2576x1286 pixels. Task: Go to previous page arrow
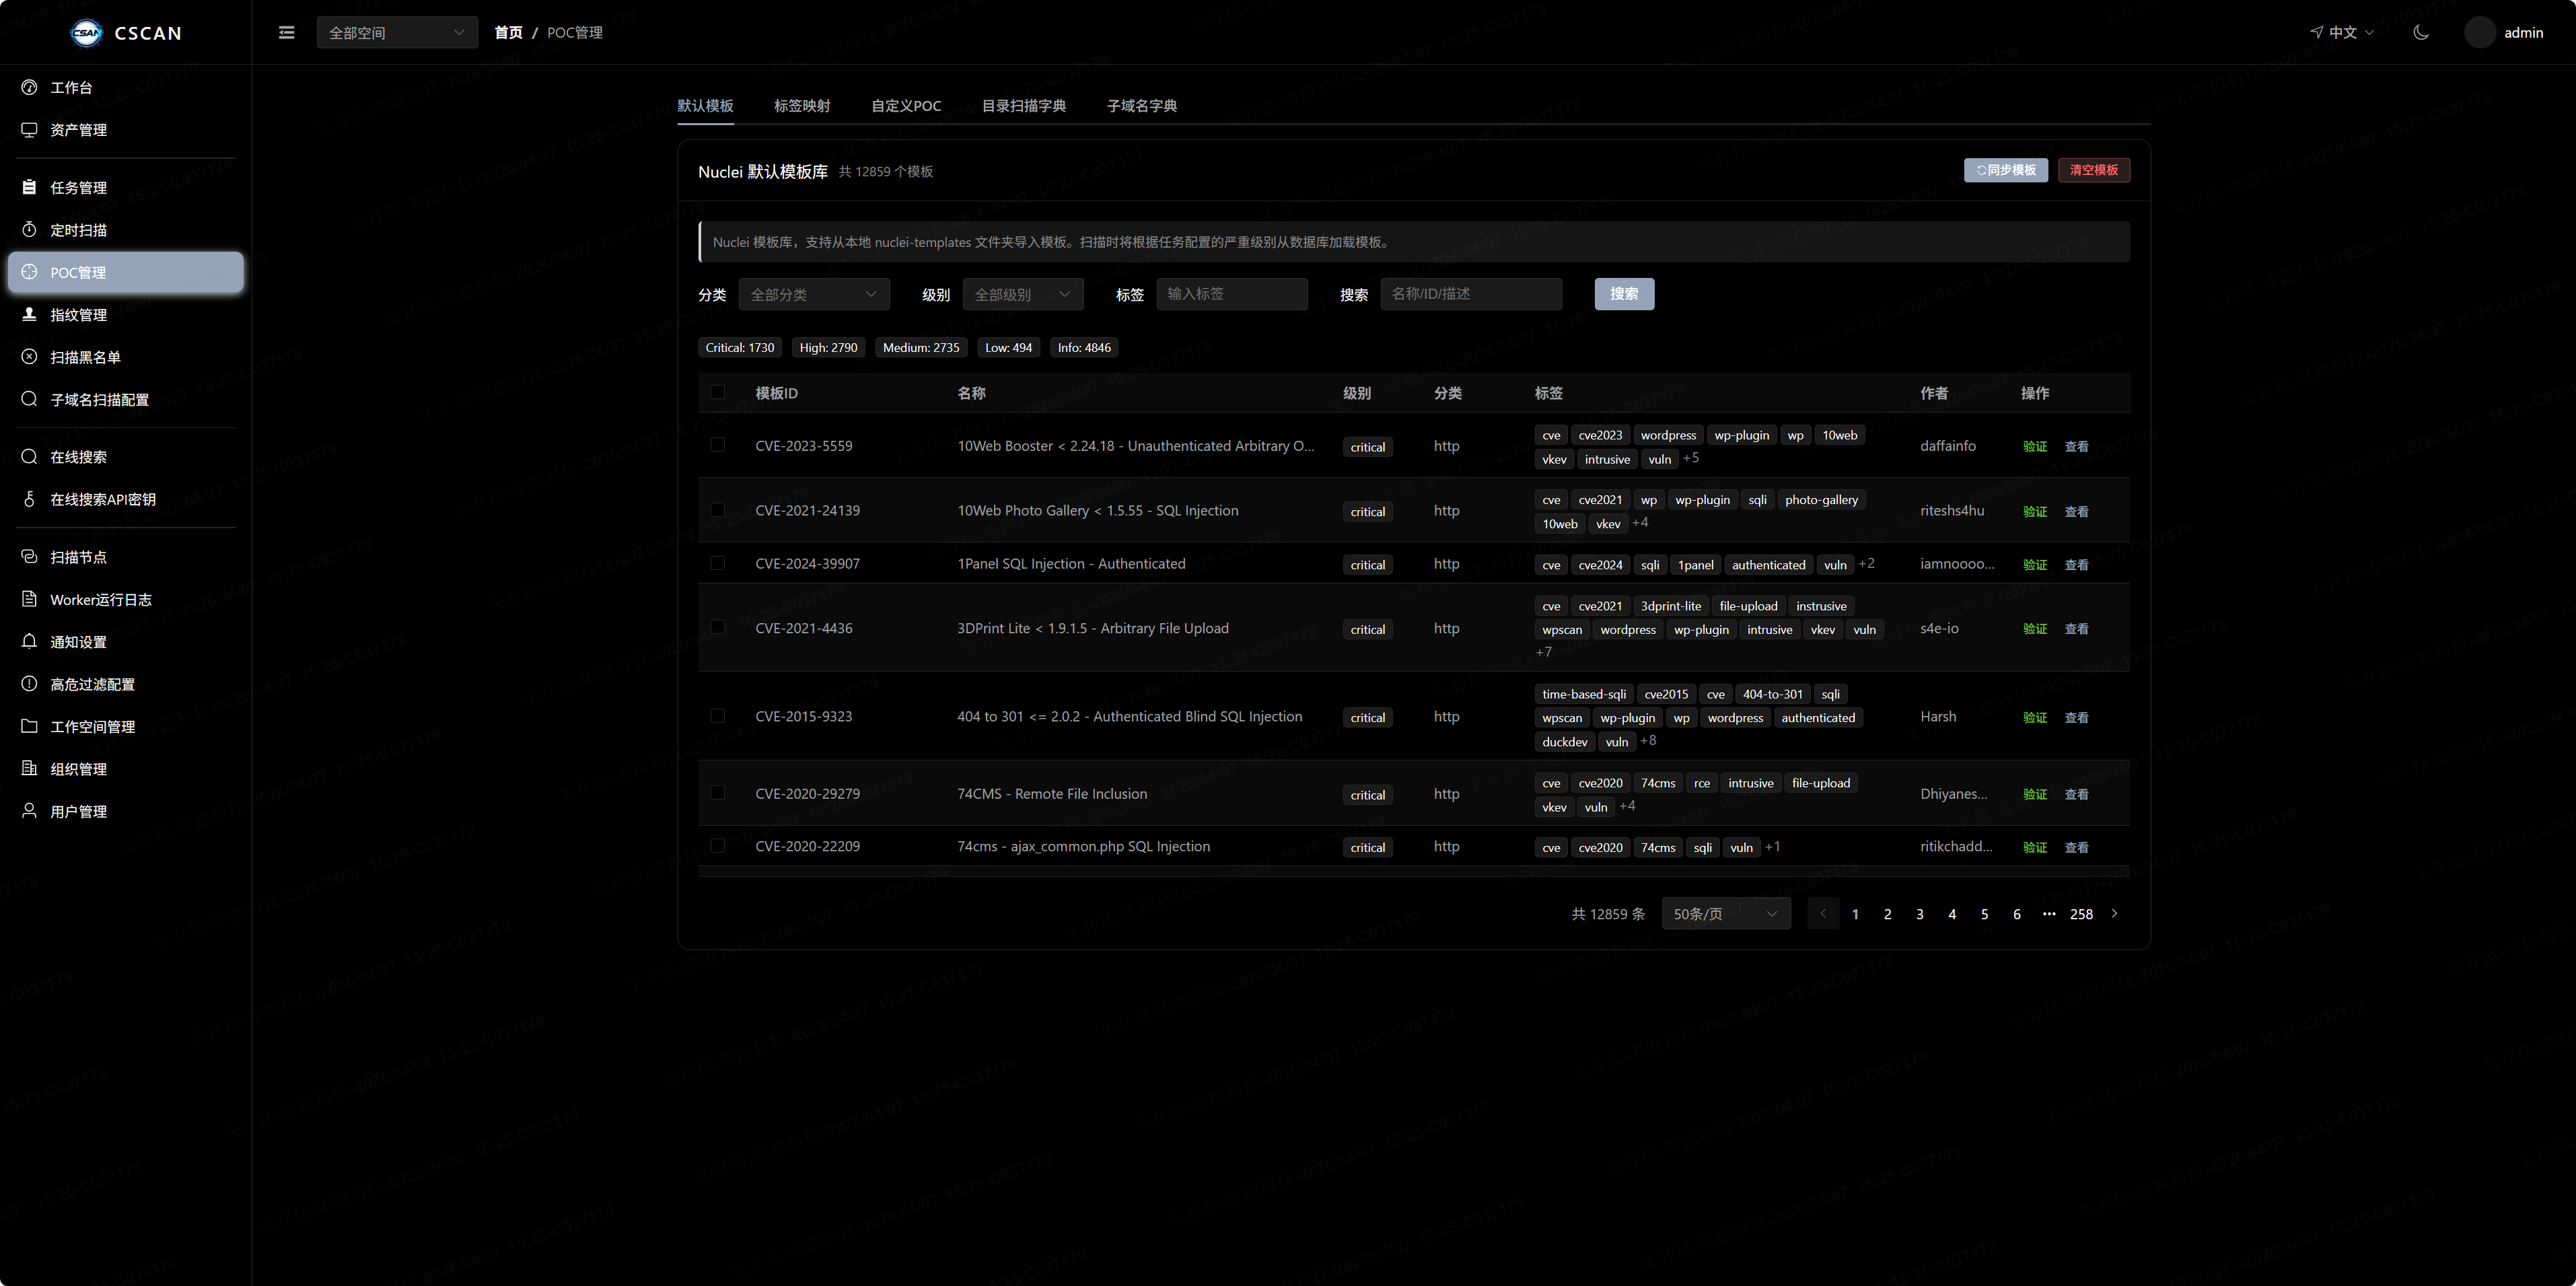click(x=1823, y=914)
